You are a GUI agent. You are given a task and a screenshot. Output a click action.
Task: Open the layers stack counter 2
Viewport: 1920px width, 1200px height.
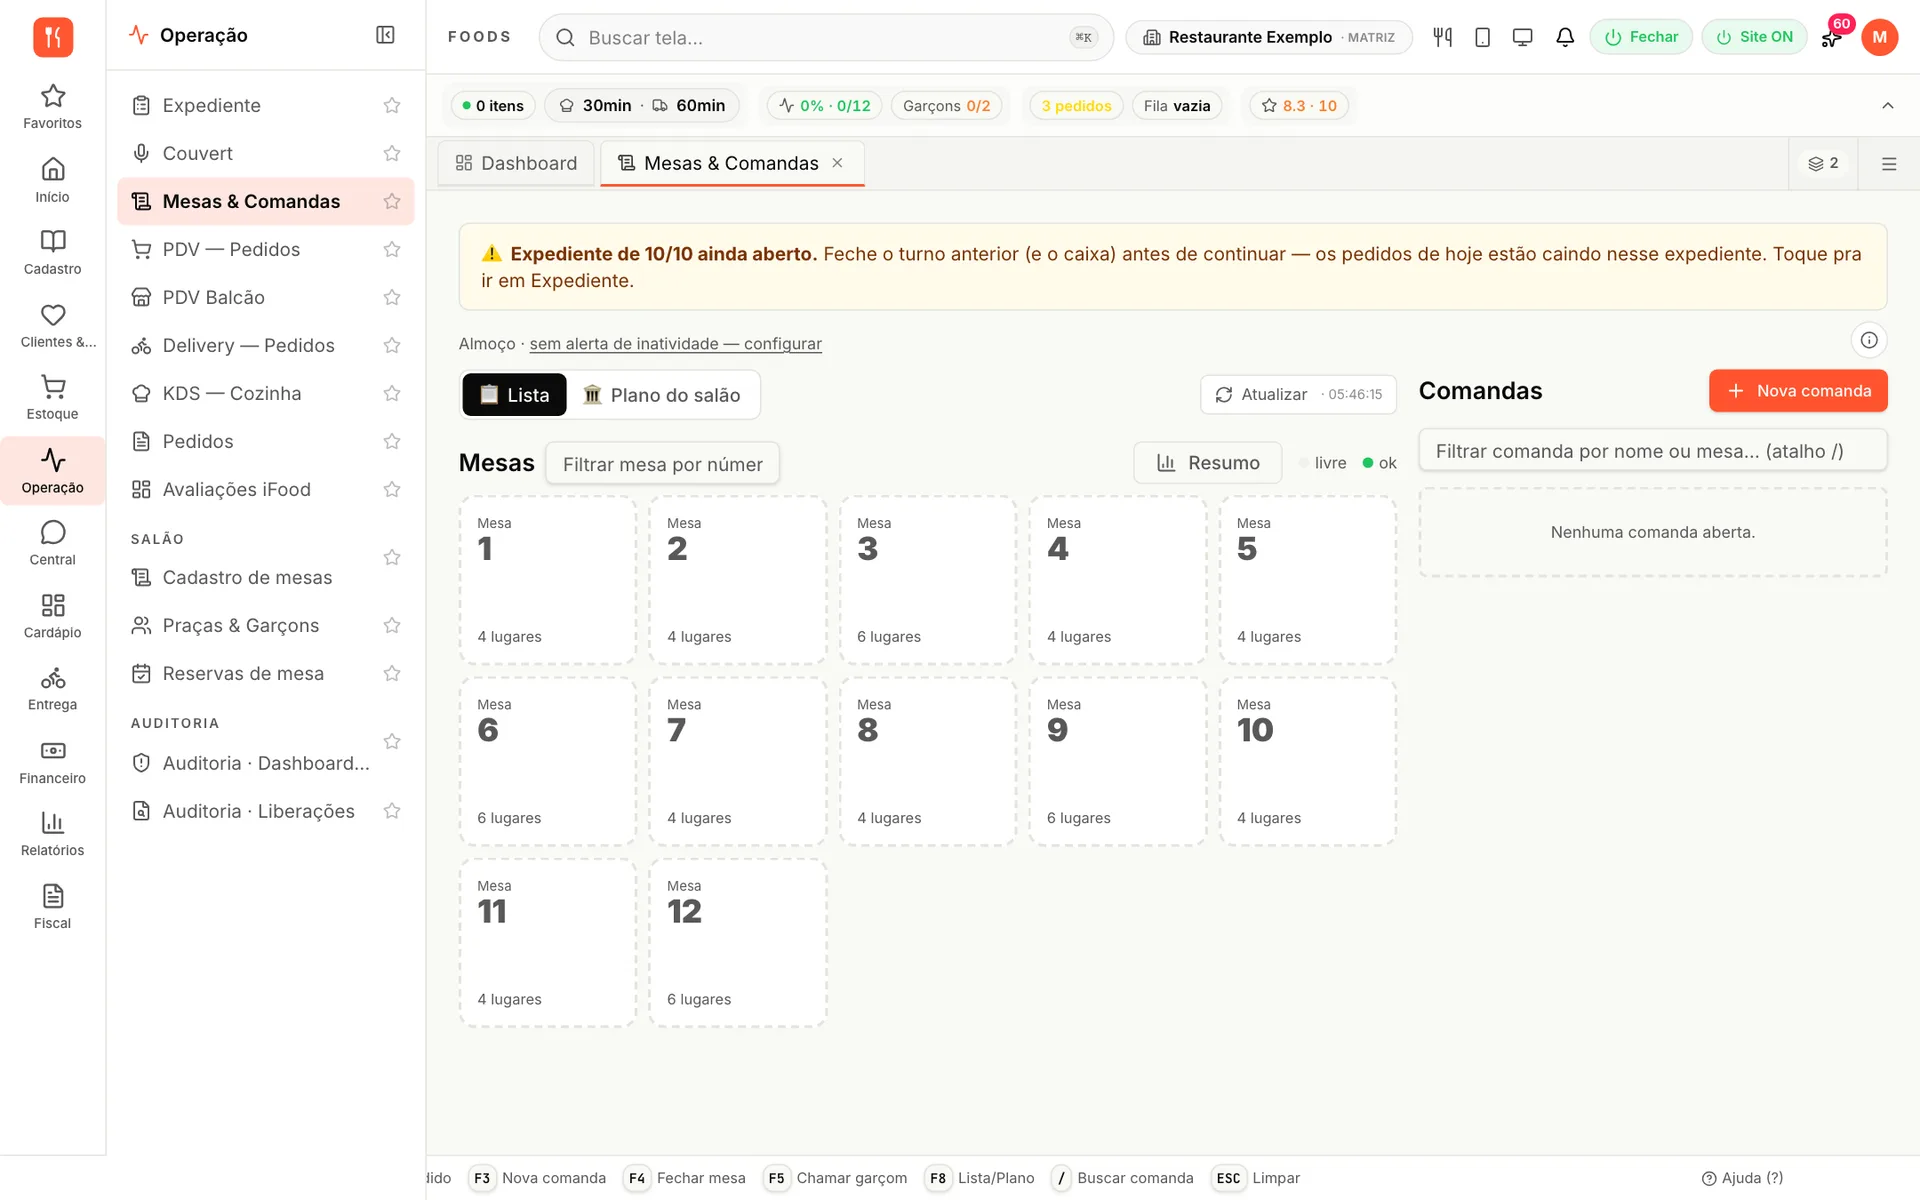pos(1823,163)
